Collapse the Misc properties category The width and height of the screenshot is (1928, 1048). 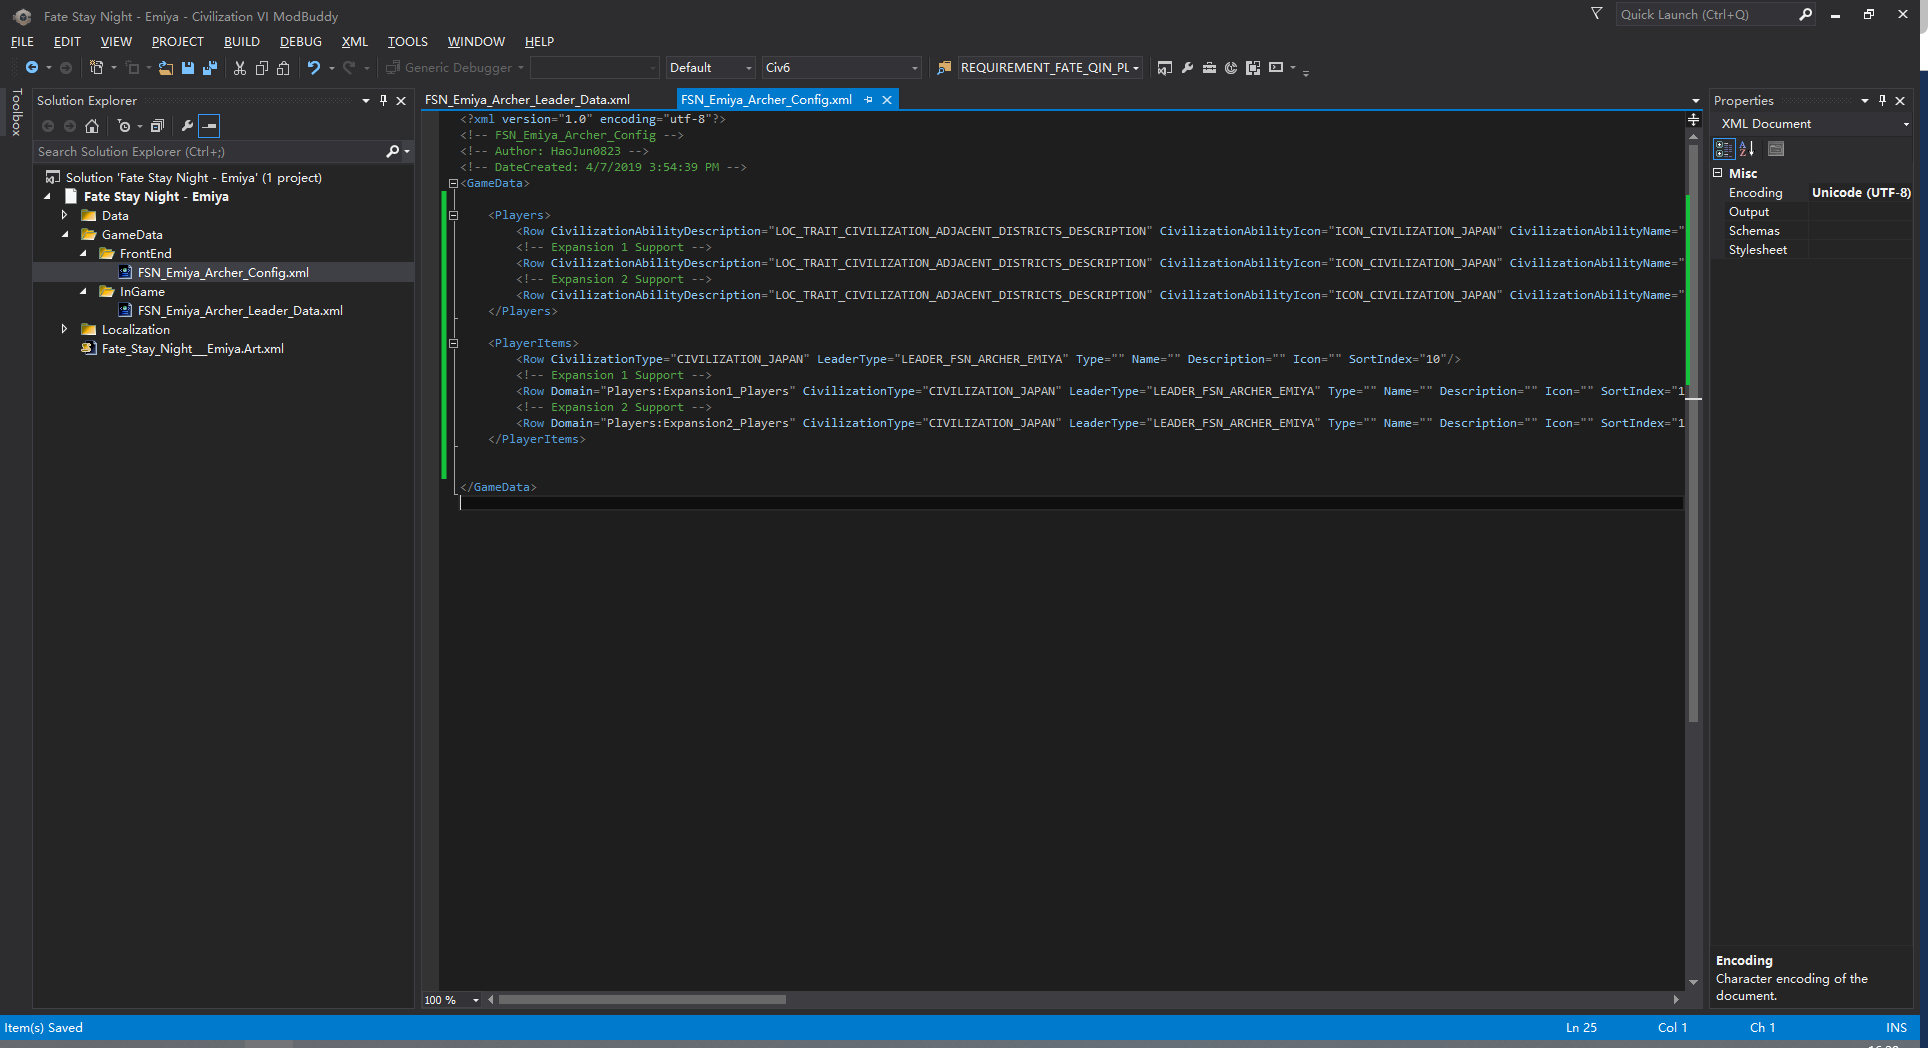(x=1718, y=173)
